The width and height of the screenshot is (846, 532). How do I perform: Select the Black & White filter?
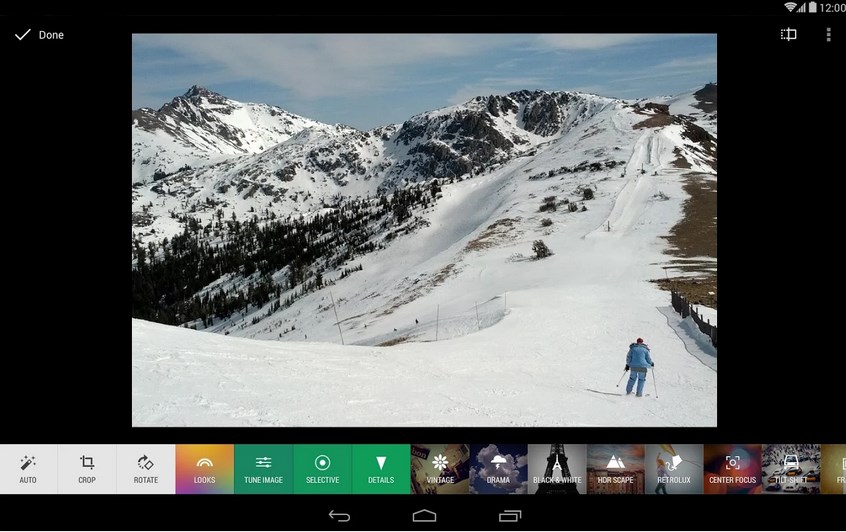coord(557,469)
